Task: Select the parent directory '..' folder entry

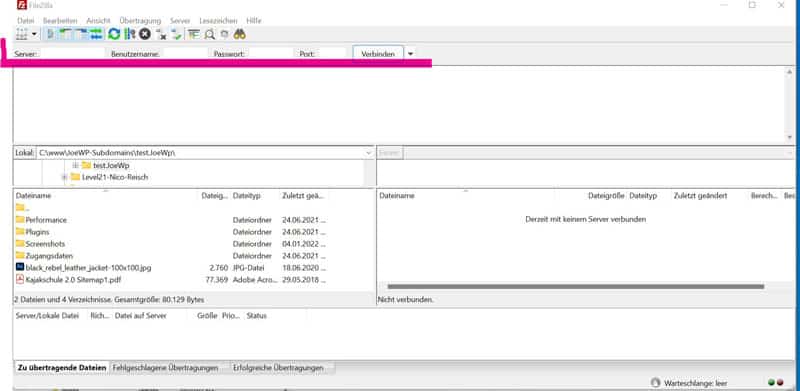Action: [23, 207]
